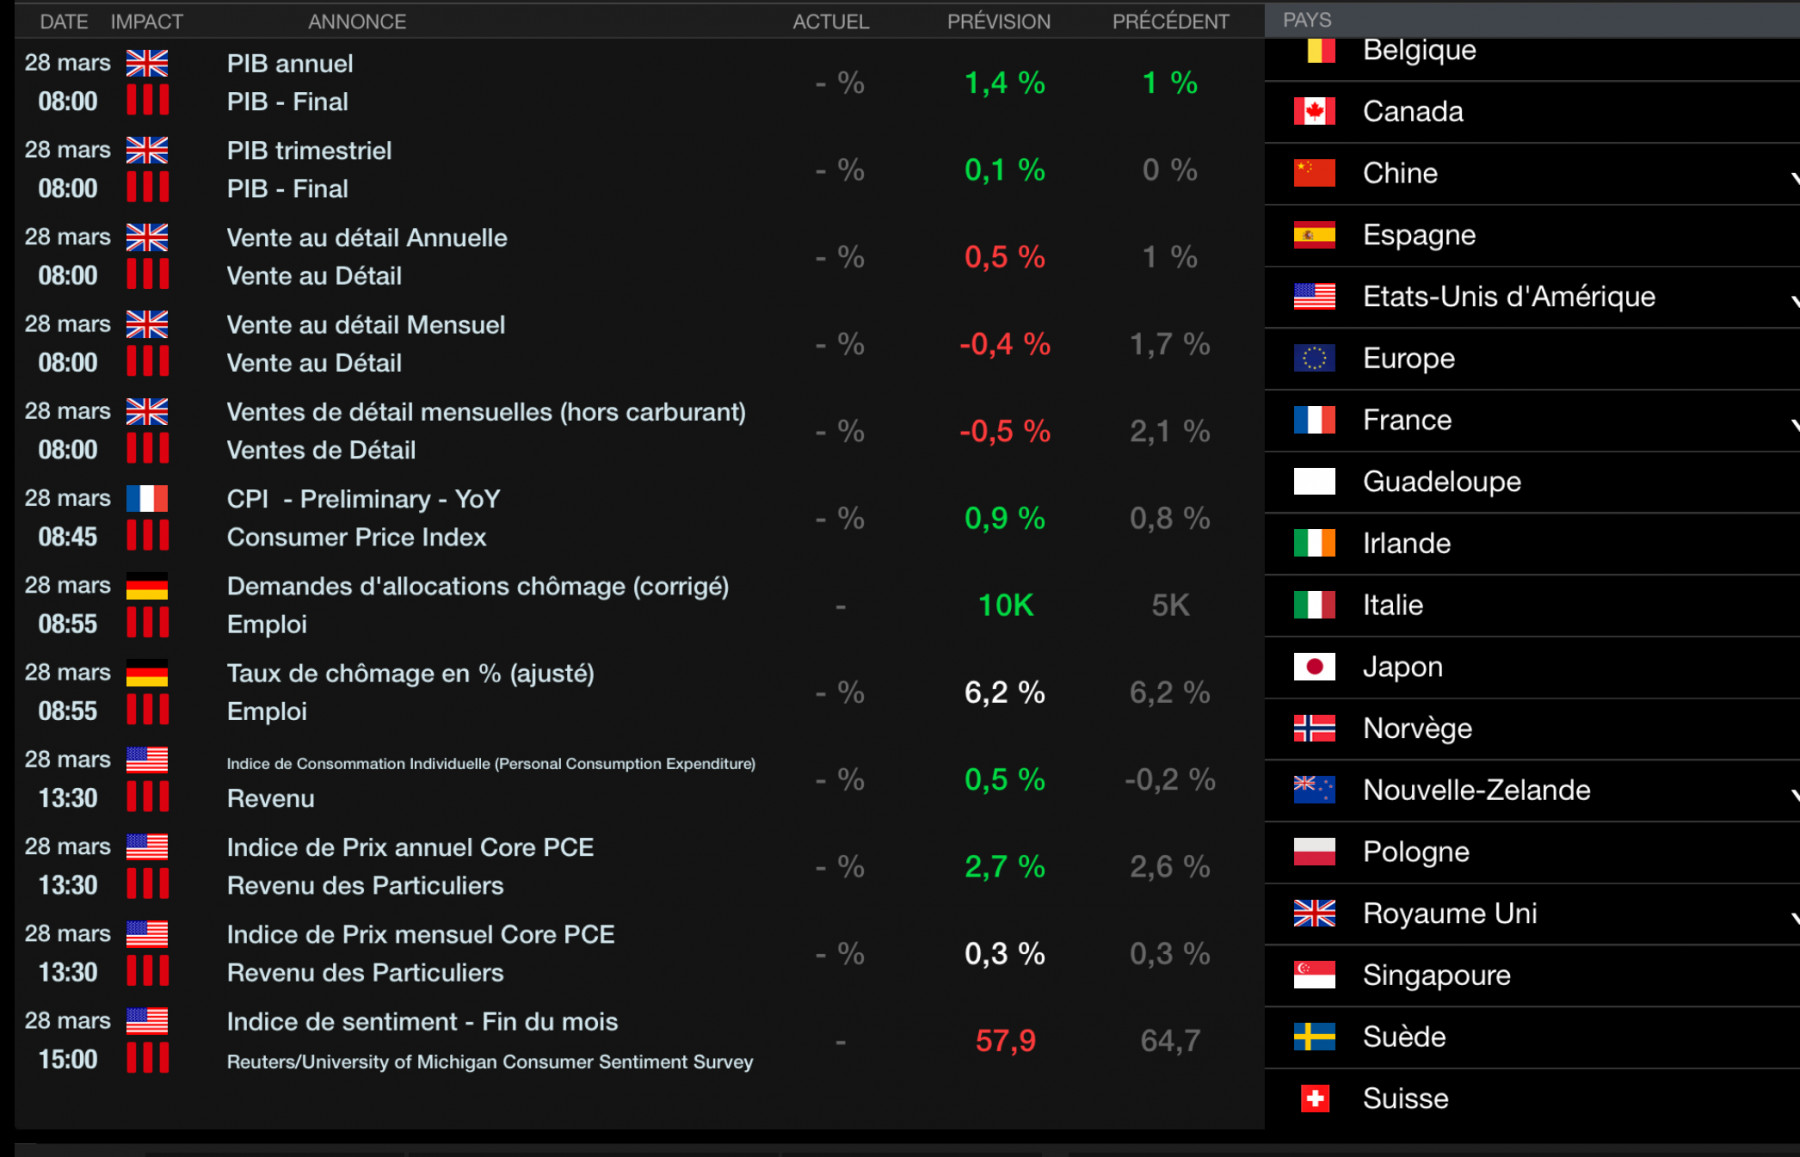The image size is (1800, 1157).
Task: Toggle the checkmark for France
Action: pos(1793,425)
